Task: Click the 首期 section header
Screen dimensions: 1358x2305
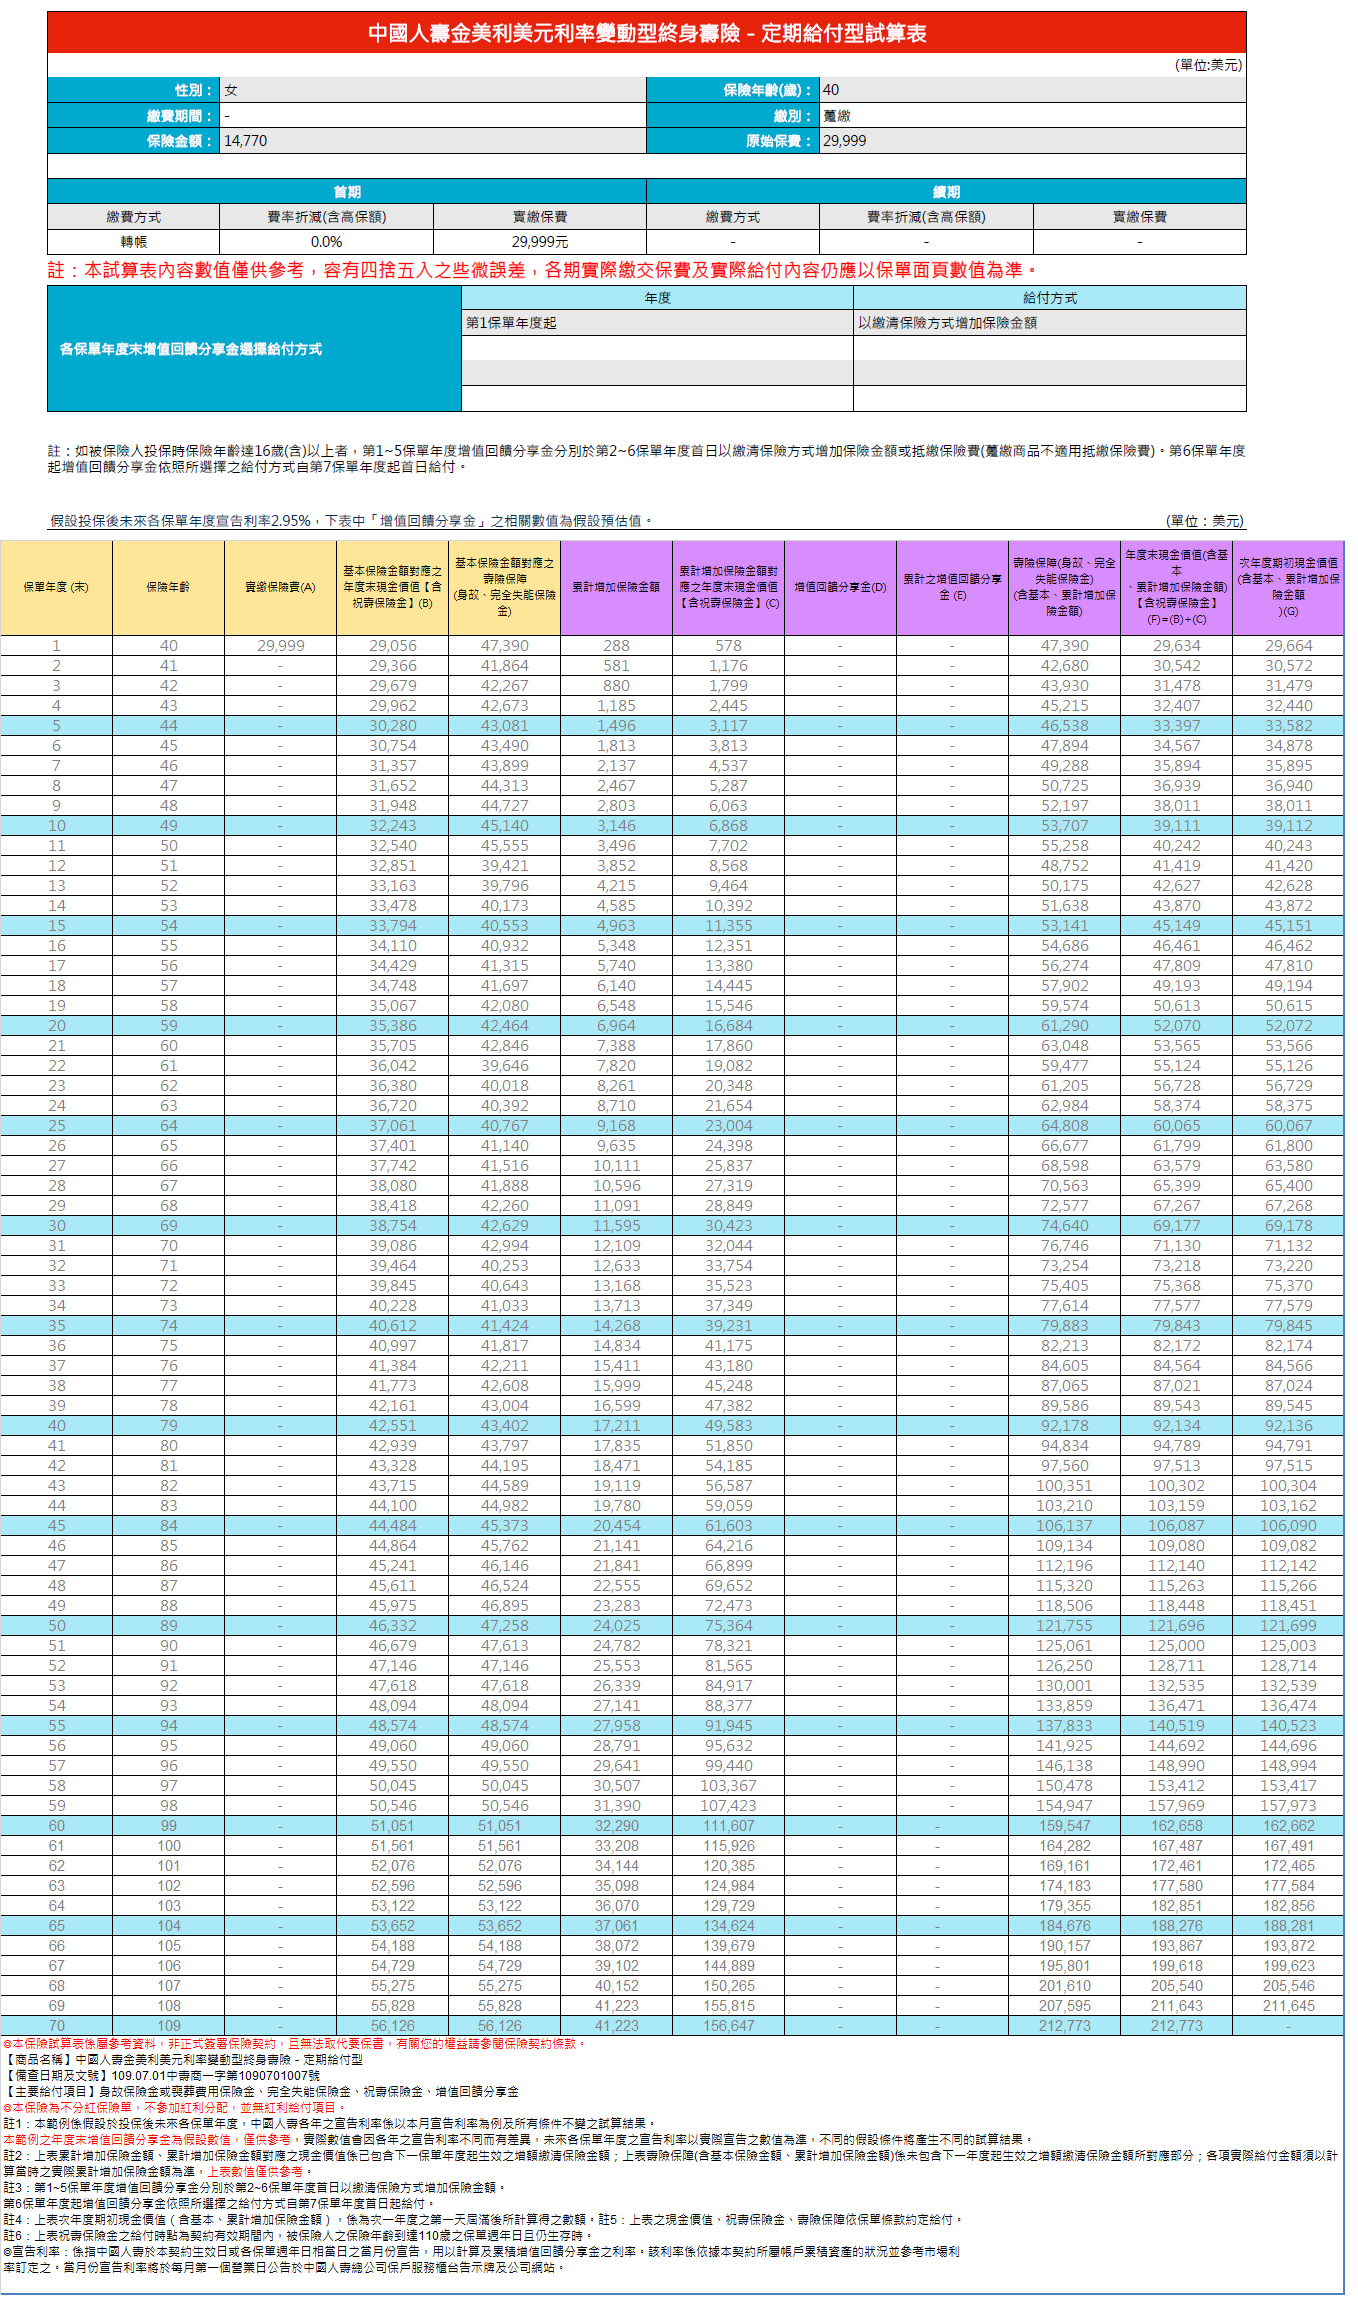Action: [347, 192]
